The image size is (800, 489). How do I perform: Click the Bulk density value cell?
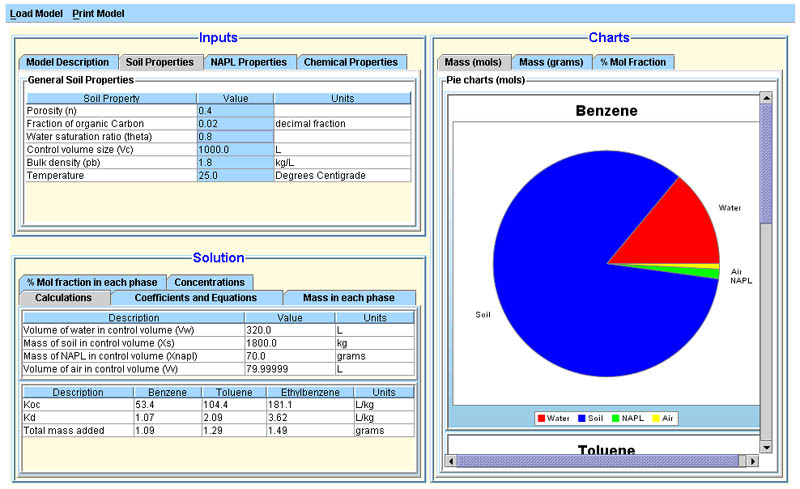point(235,162)
